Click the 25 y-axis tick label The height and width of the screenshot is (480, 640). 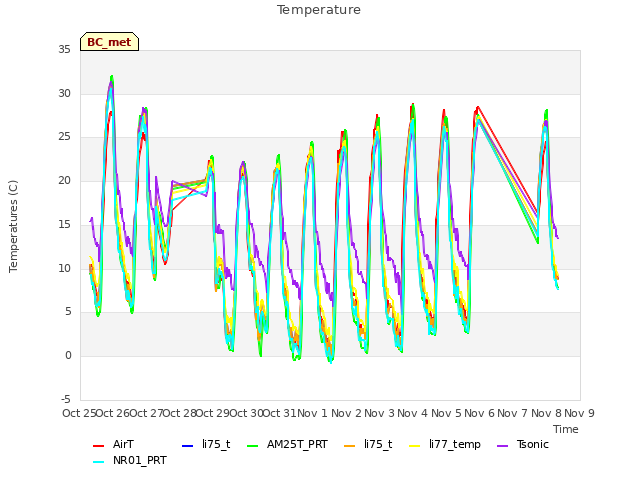[x=64, y=137]
